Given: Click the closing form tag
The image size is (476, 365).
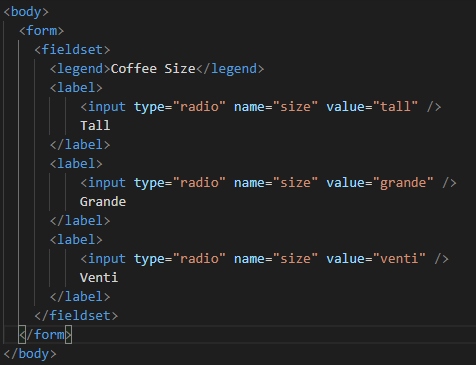Looking at the screenshot, I should pyautogui.click(x=45, y=335).
